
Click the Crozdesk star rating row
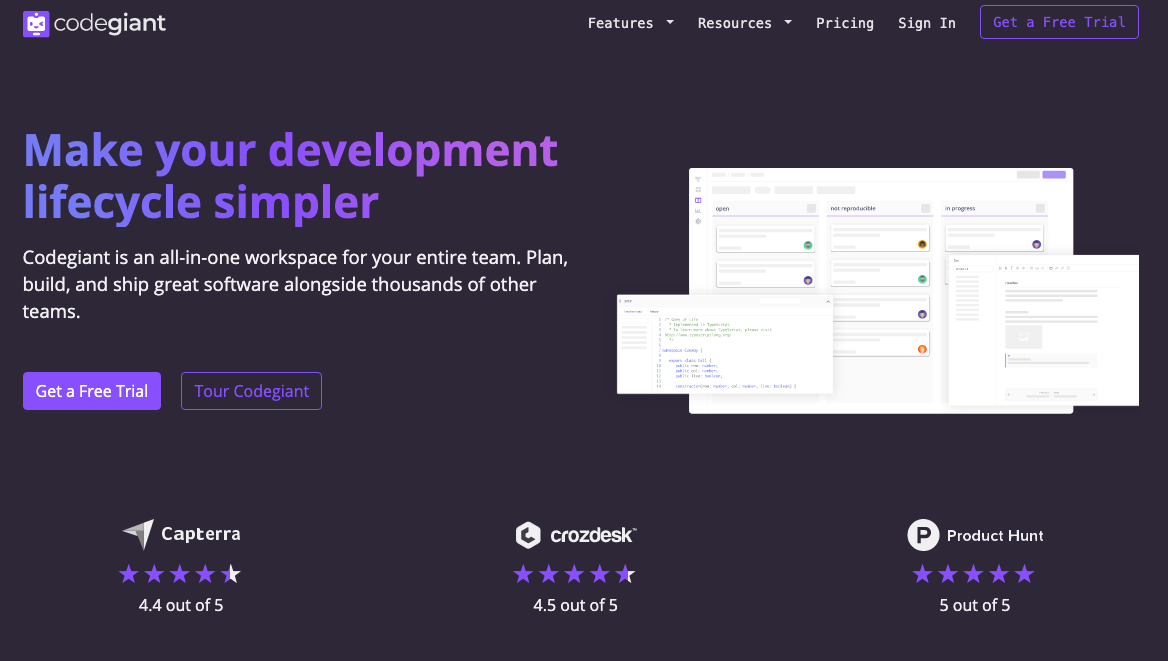[x=574, y=574]
